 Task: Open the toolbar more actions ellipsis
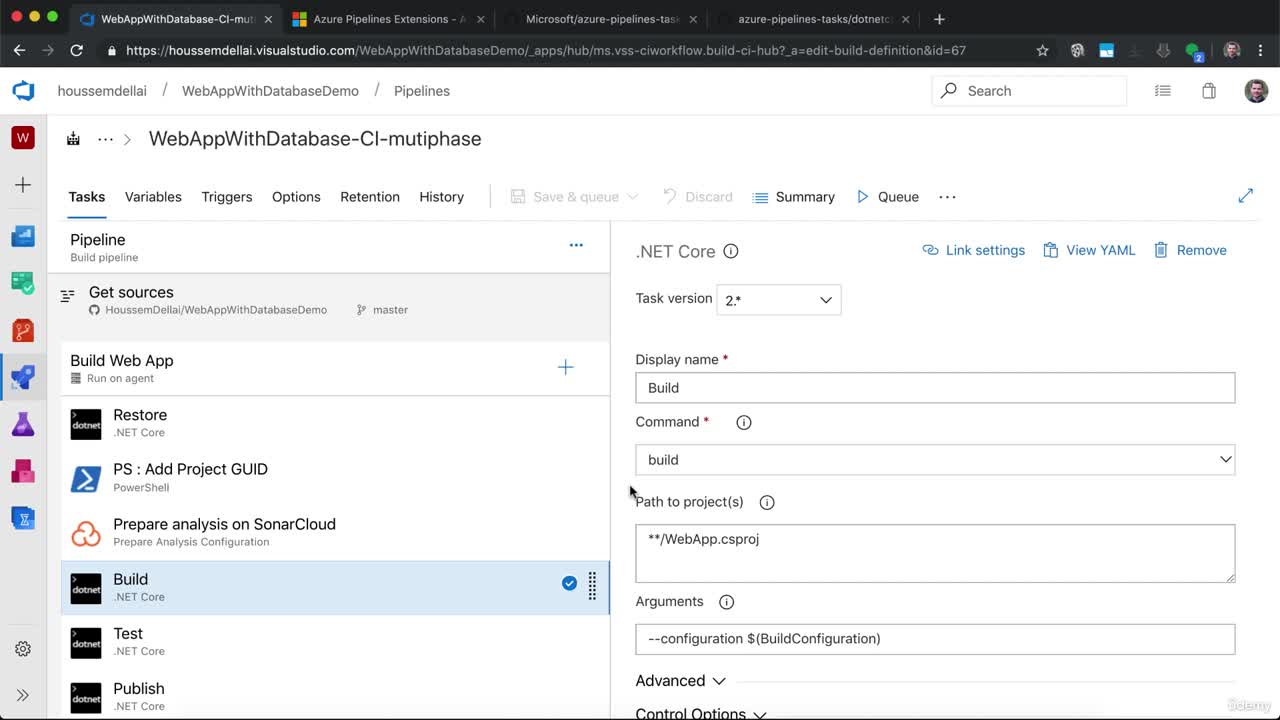coord(947,197)
